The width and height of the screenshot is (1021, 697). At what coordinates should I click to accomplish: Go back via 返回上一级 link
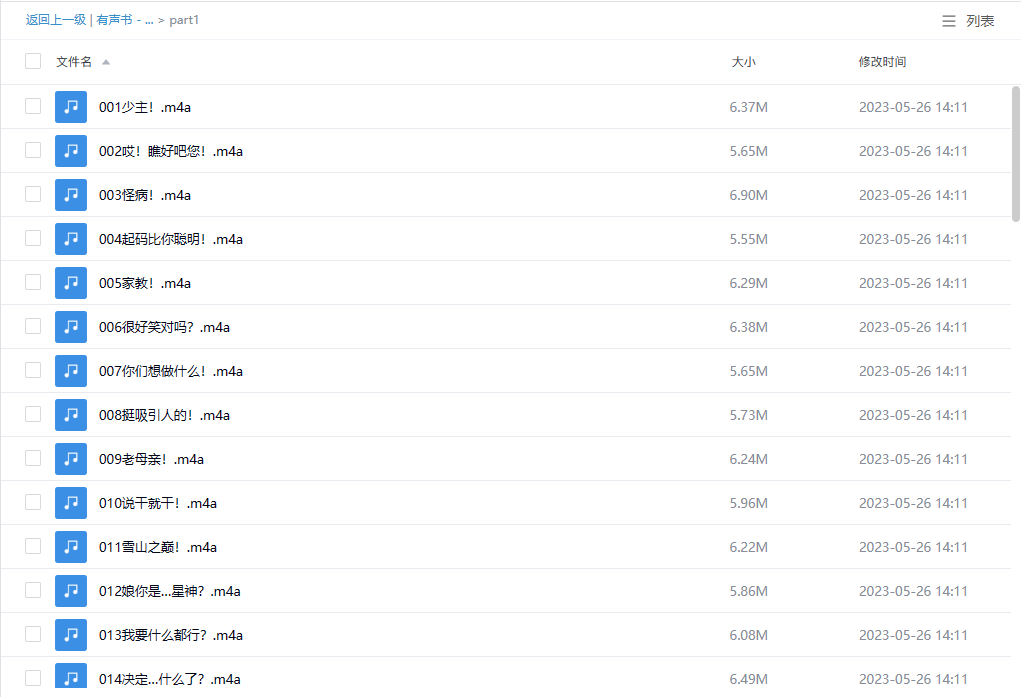tap(56, 20)
